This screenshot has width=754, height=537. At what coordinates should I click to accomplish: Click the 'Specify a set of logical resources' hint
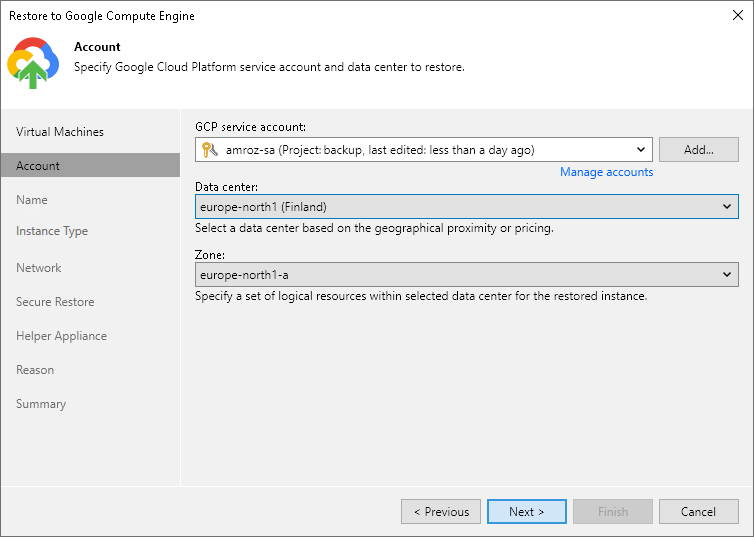pyautogui.click(x=421, y=296)
